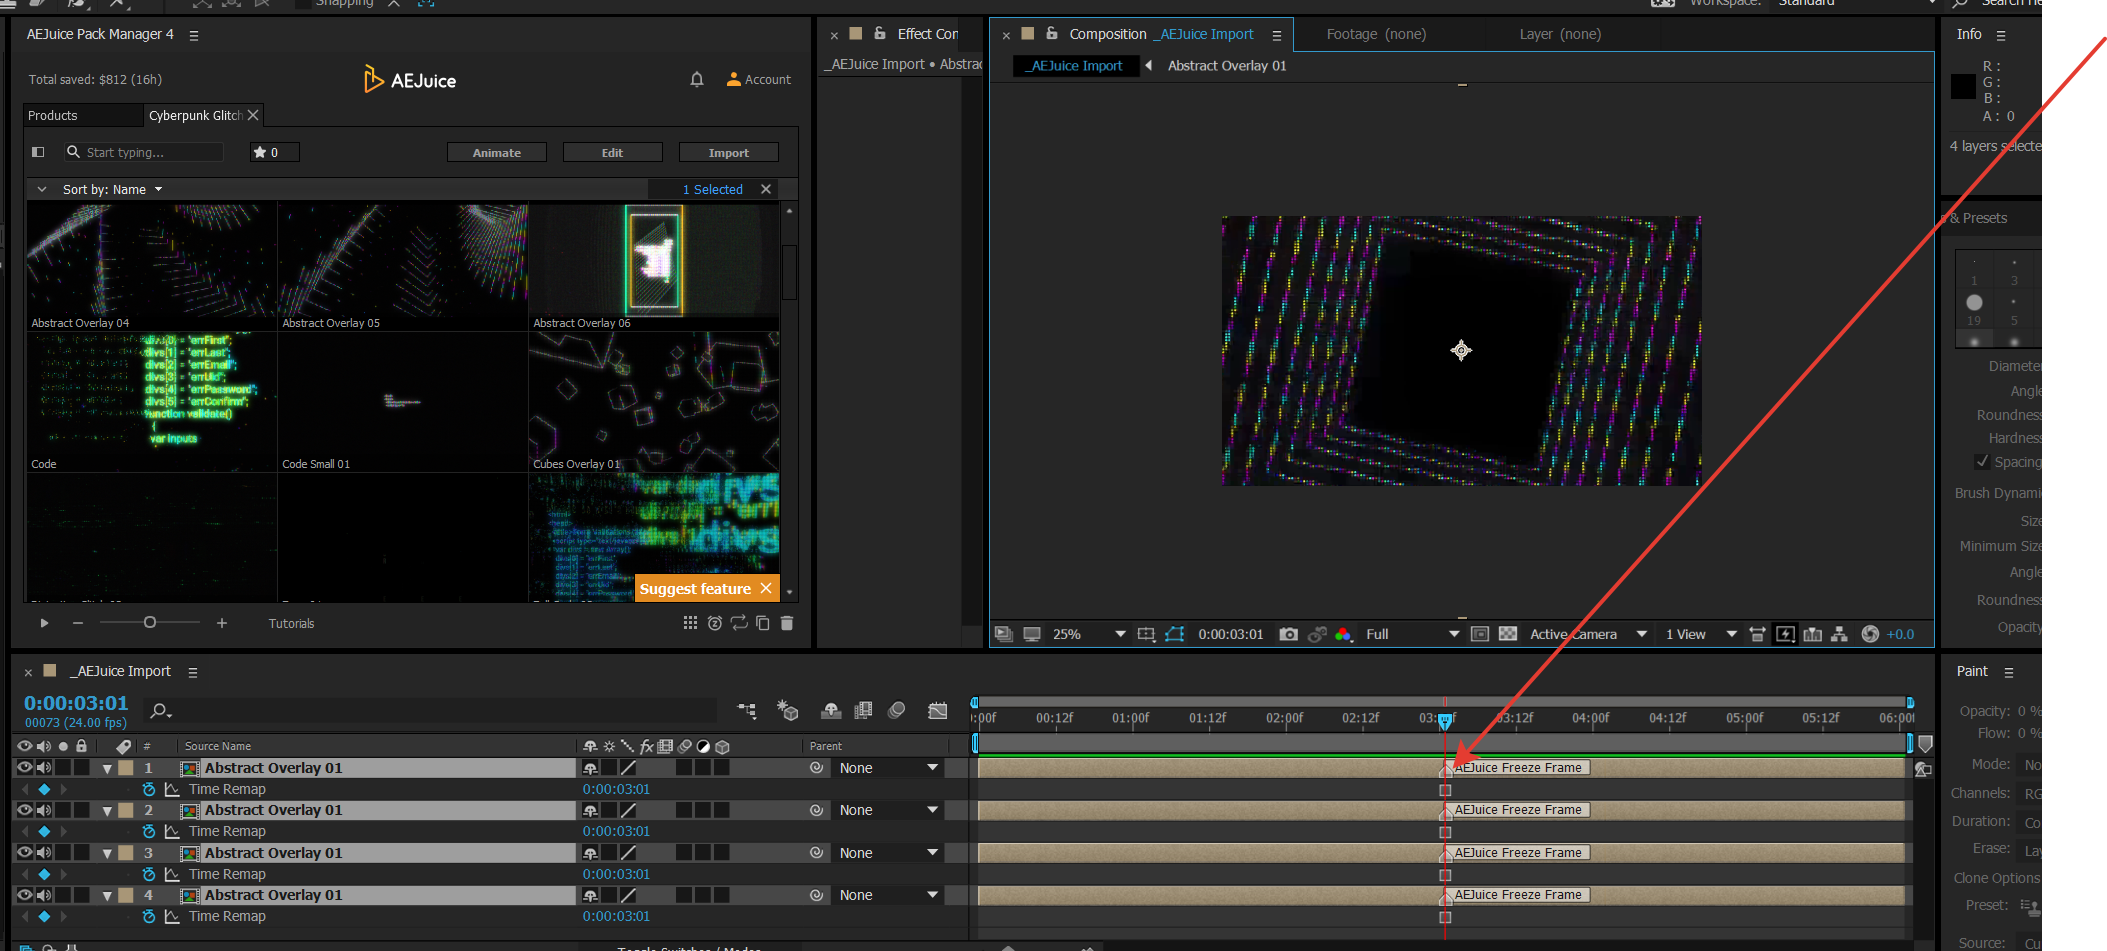2107x951 pixels.
Task: Click the snapshot camera icon in viewer
Action: tap(1289, 634)
